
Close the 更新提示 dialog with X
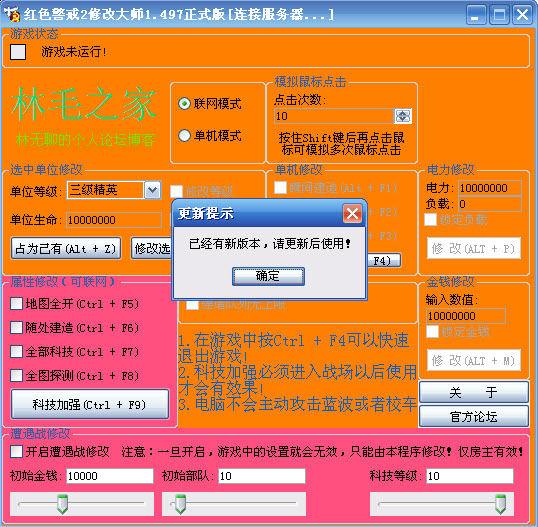click(352, 214)
